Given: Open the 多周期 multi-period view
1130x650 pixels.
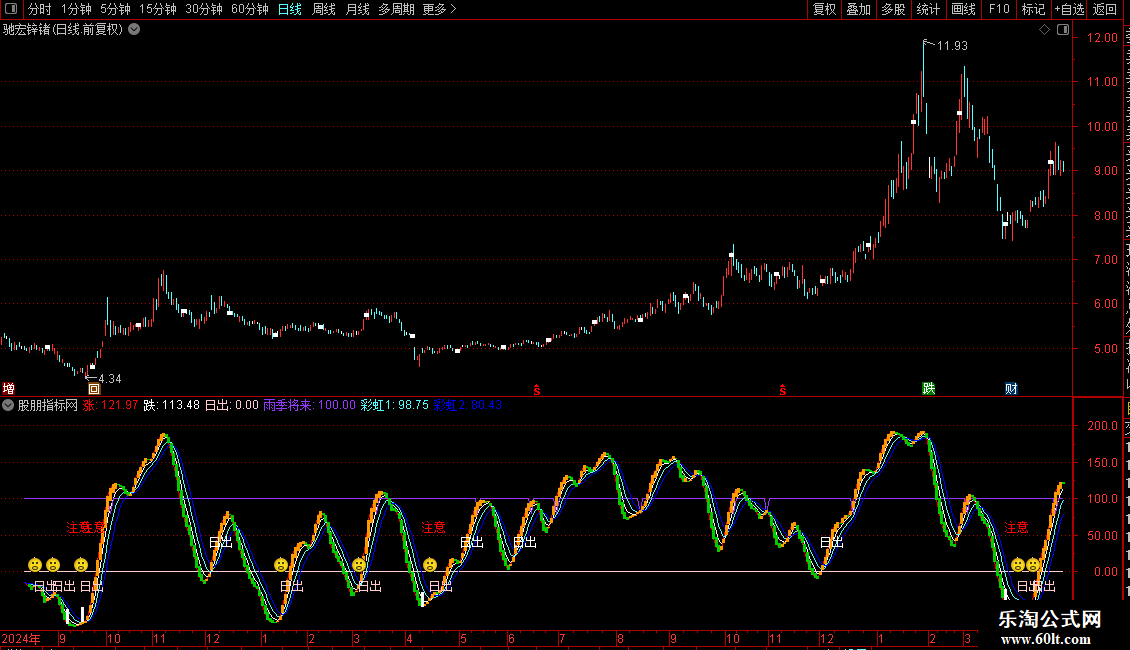Looking at the screenshot, I should (396, 9).
